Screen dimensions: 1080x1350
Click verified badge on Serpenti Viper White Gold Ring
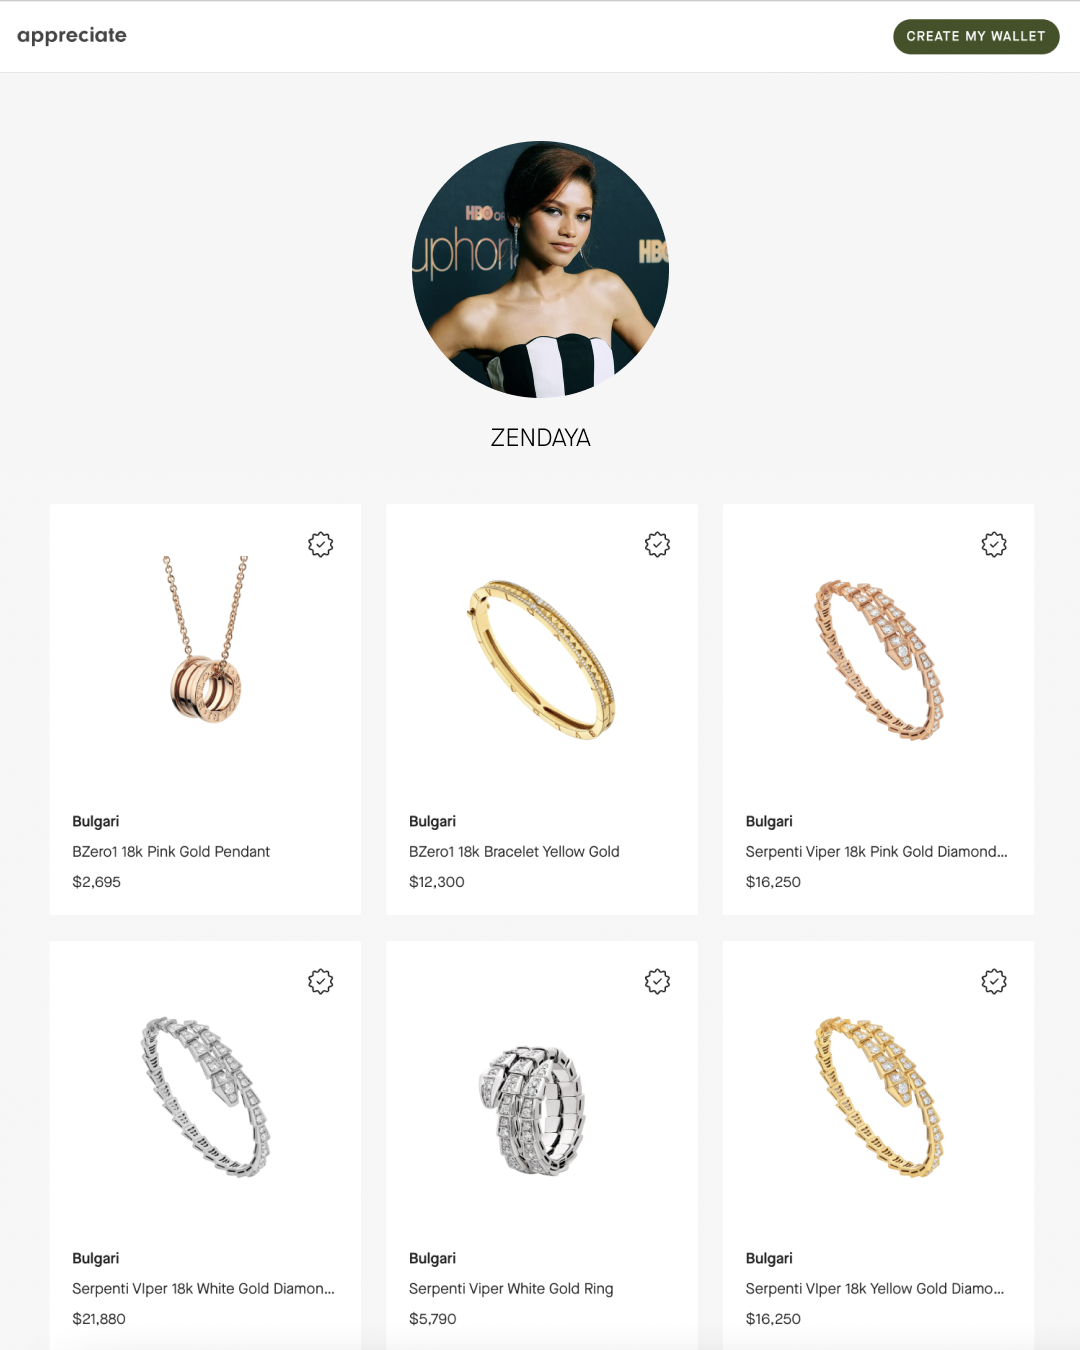[657, 982]
